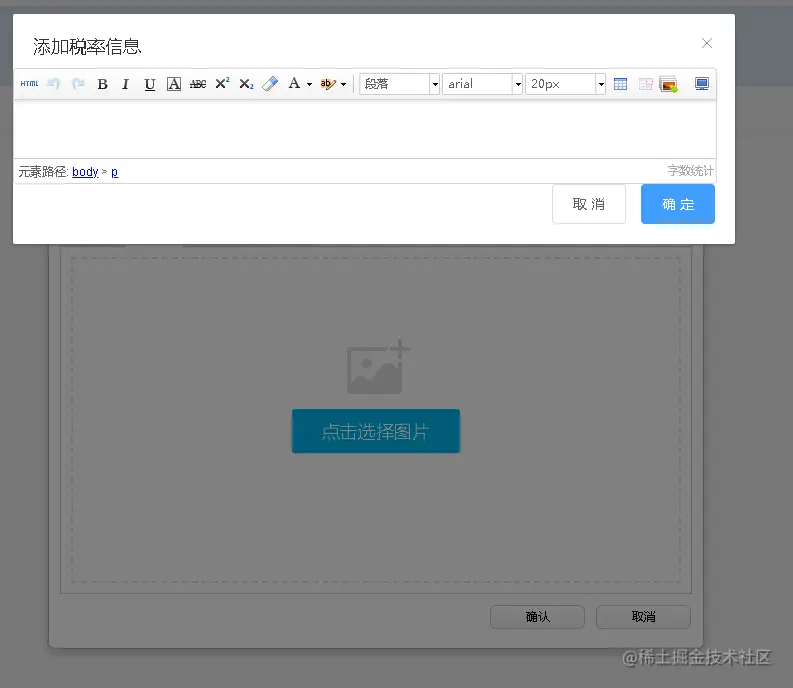Toggle bold formatting
793x688 pixels.
point(102,84)
